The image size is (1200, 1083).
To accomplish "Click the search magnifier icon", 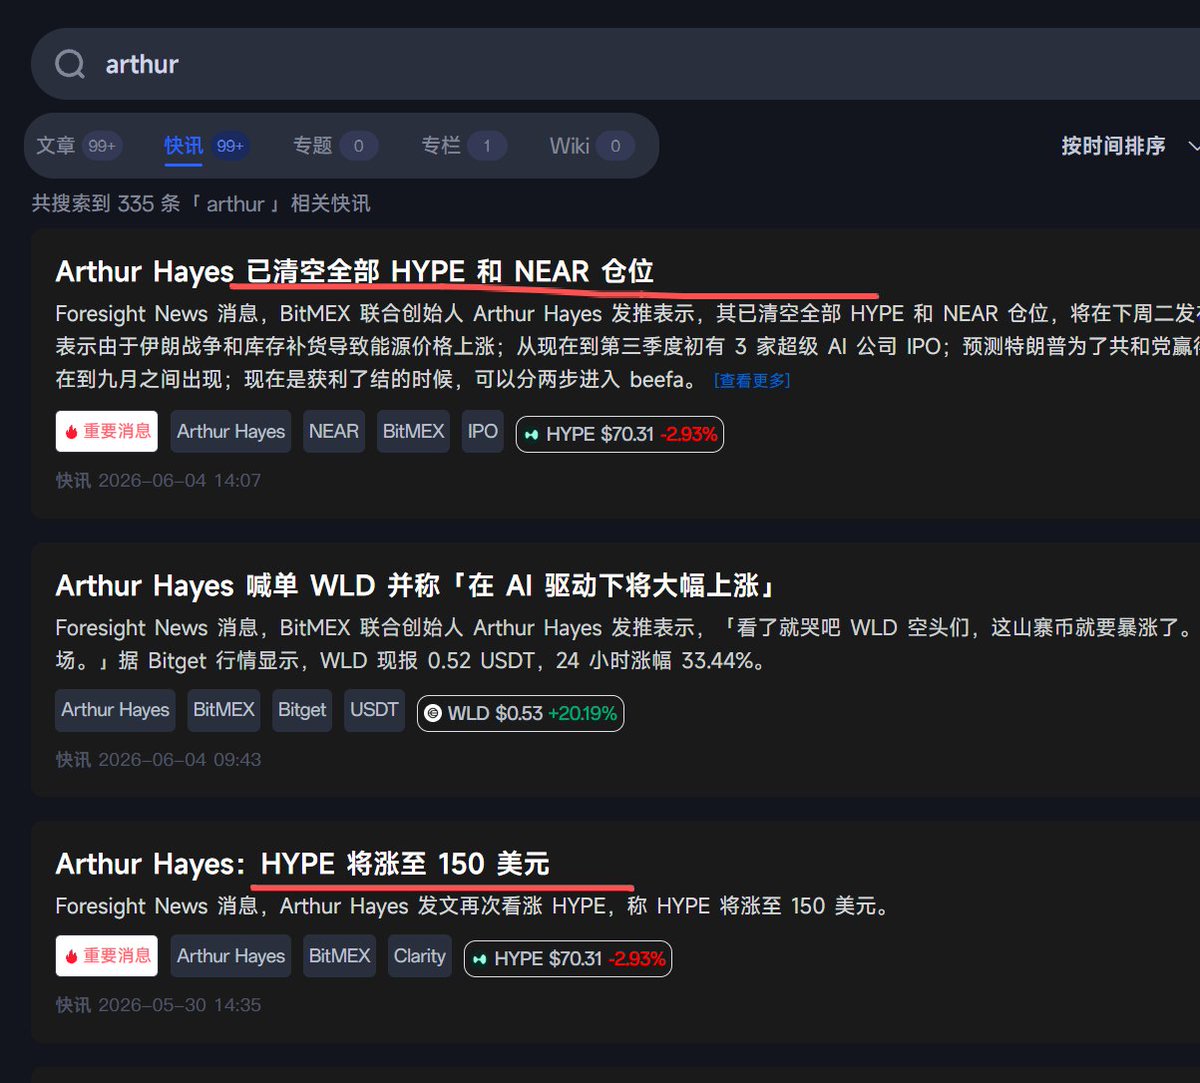I will pos(70,64).
